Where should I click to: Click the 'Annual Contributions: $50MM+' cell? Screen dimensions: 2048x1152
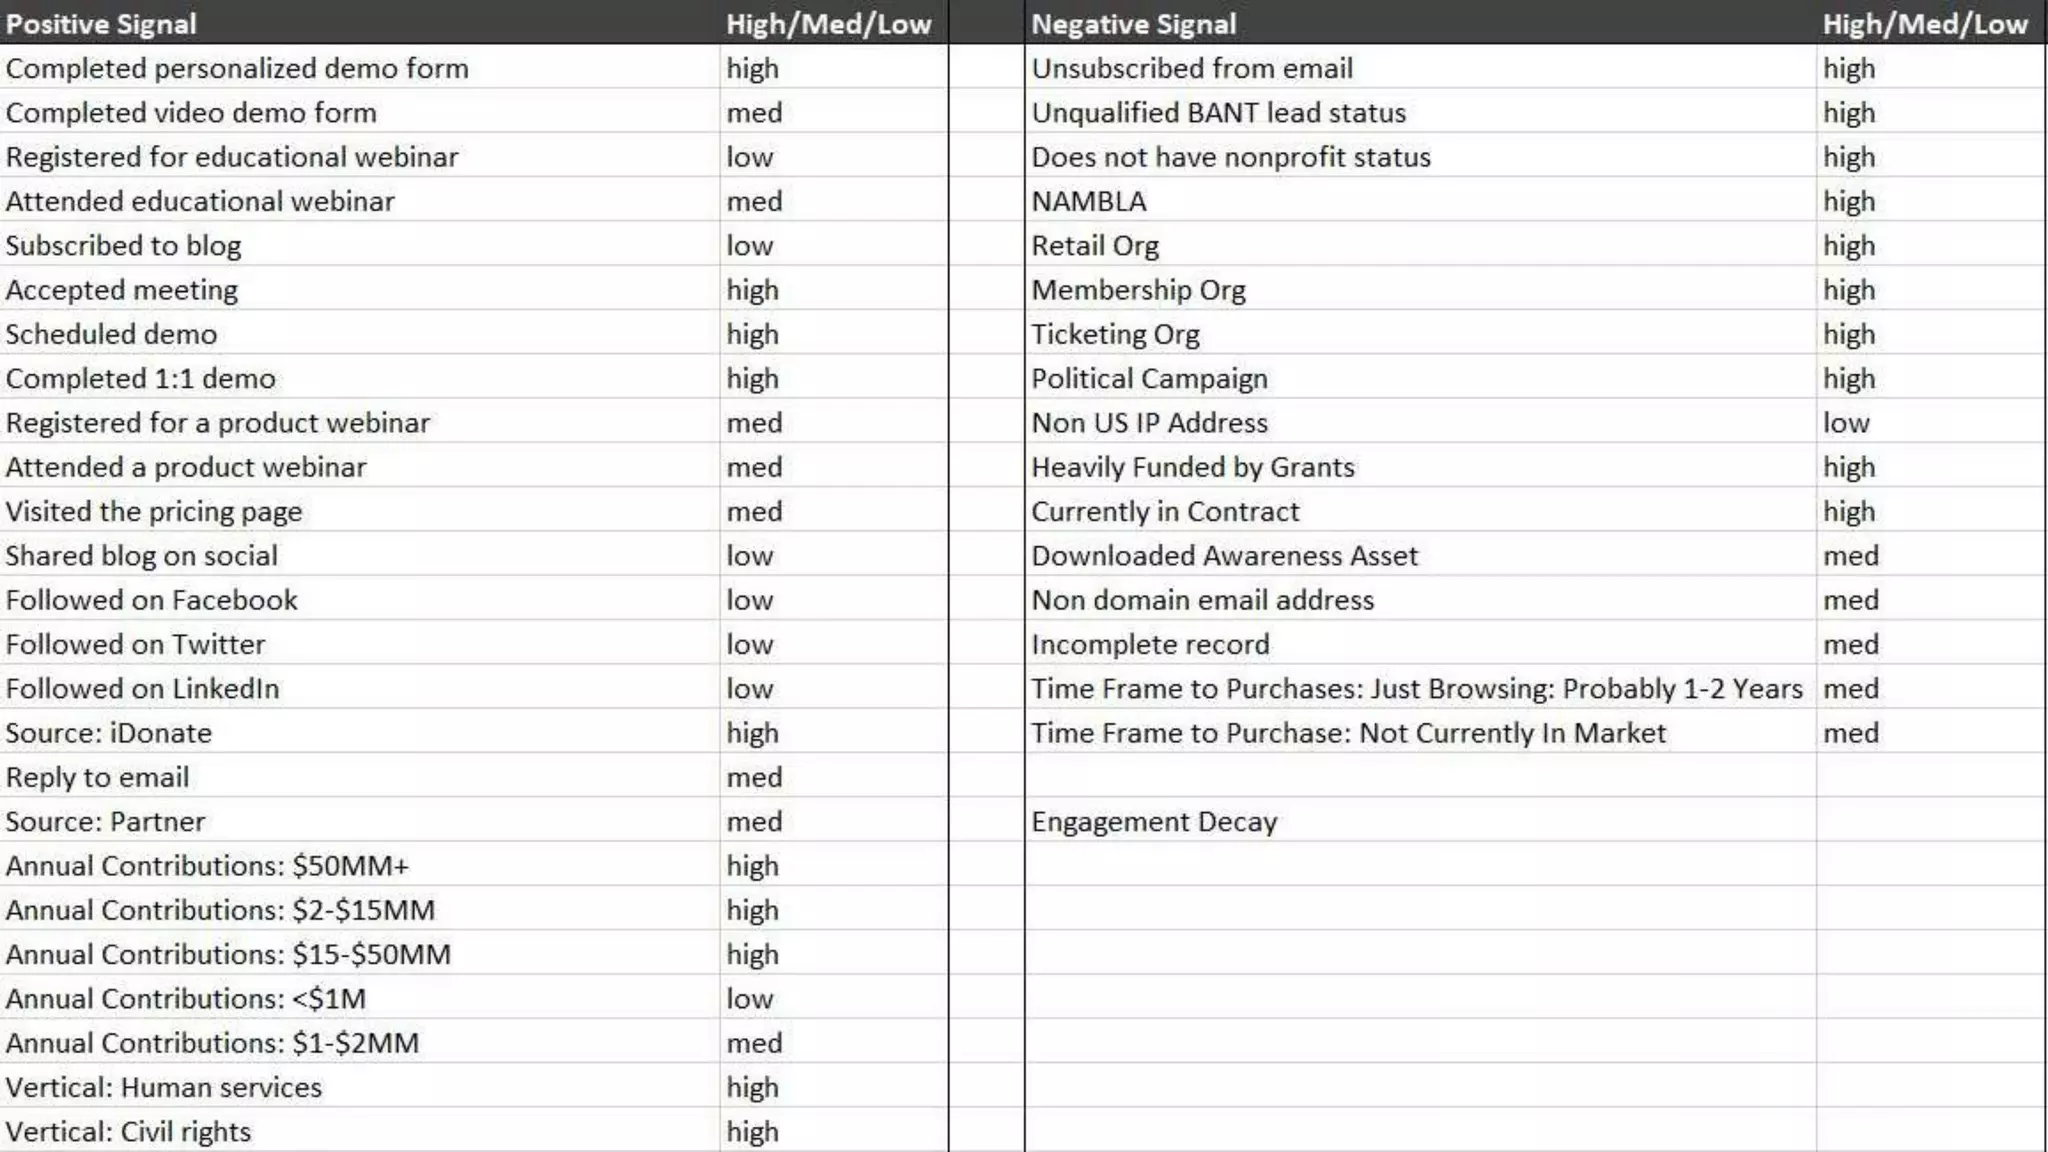(x=207, y=866)
